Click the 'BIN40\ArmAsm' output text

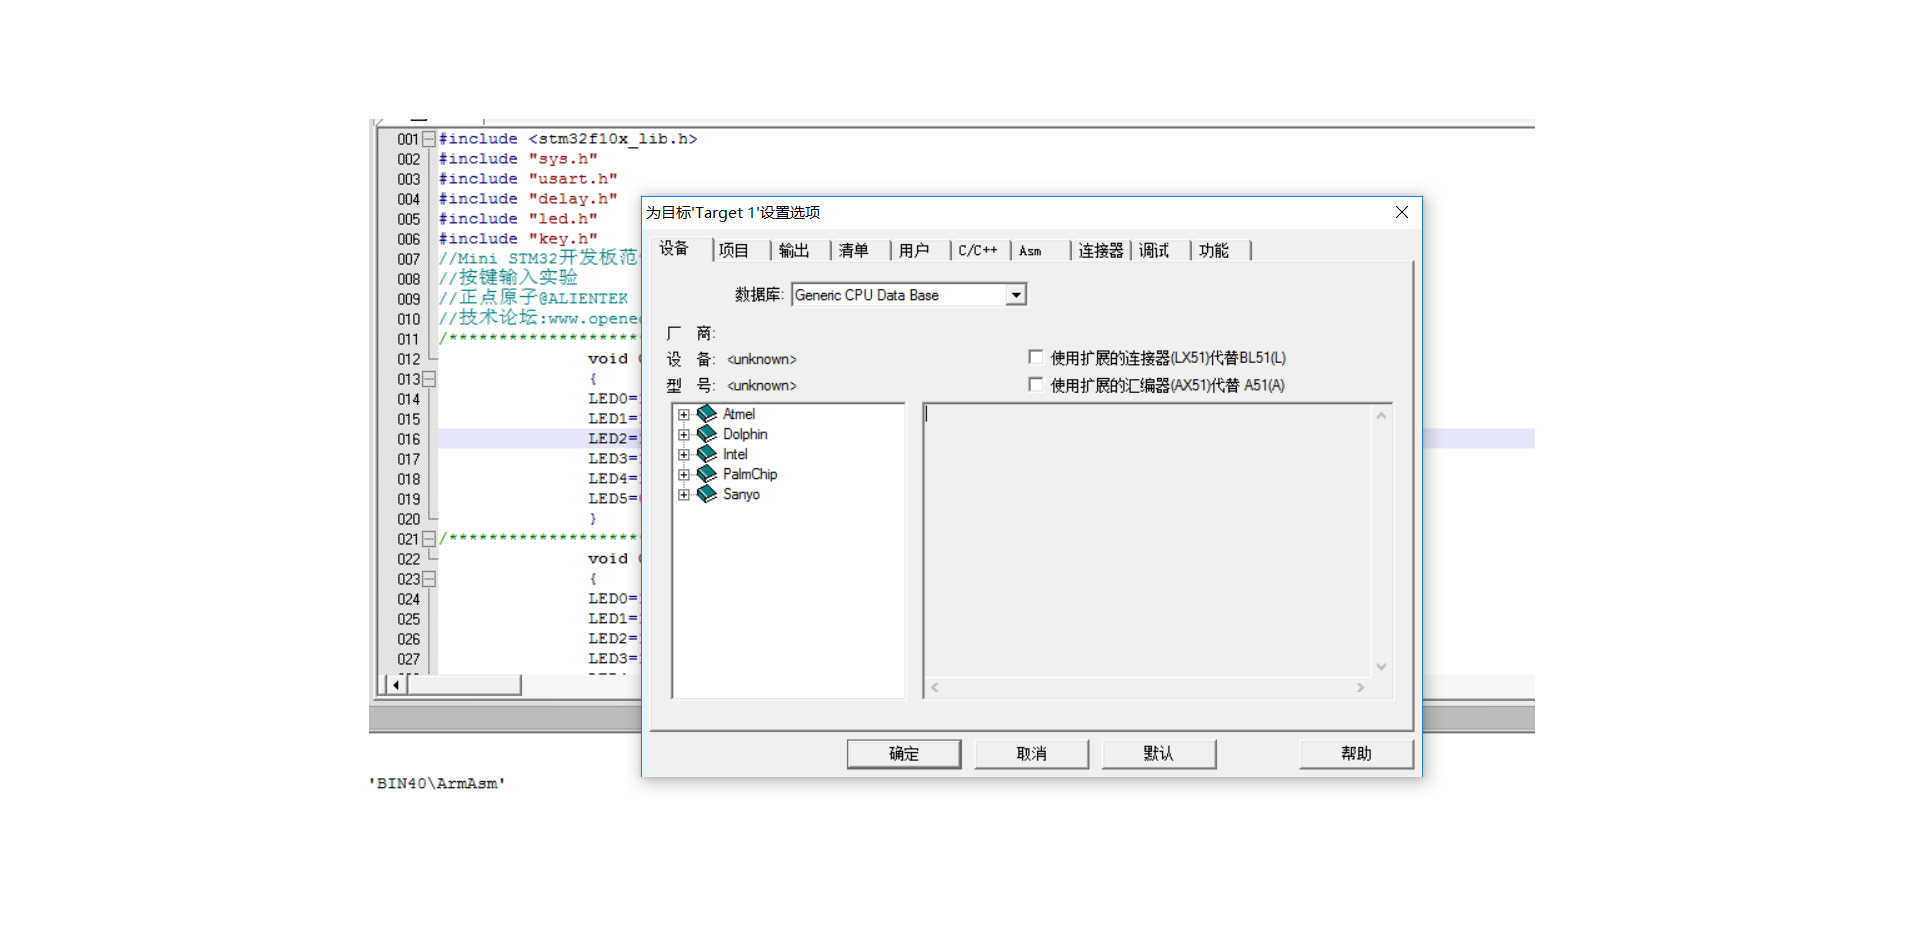[x=437, y=784]
